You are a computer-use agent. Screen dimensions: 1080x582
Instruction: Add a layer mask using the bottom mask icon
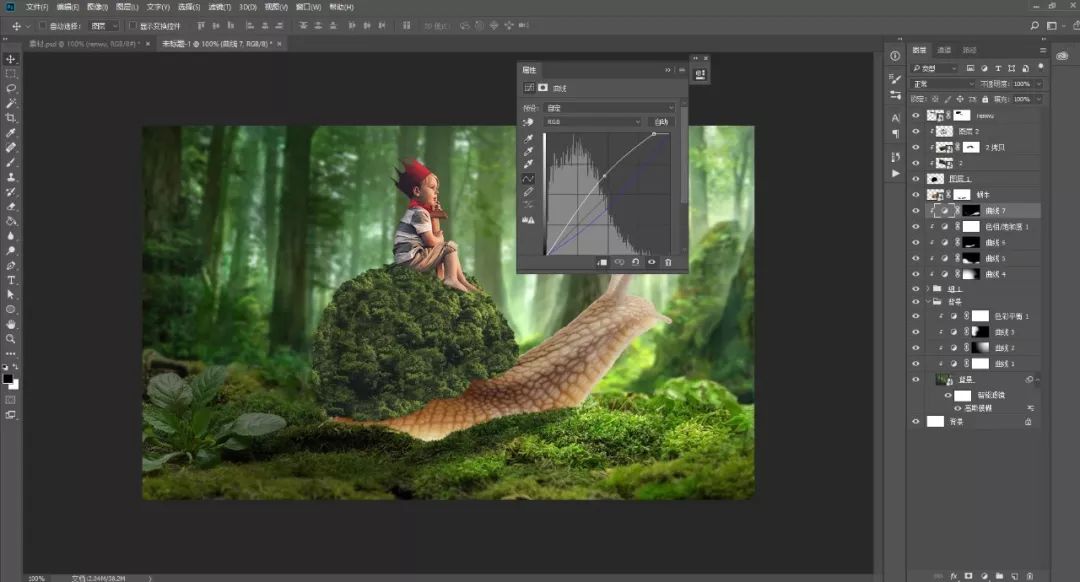point(968,576)
